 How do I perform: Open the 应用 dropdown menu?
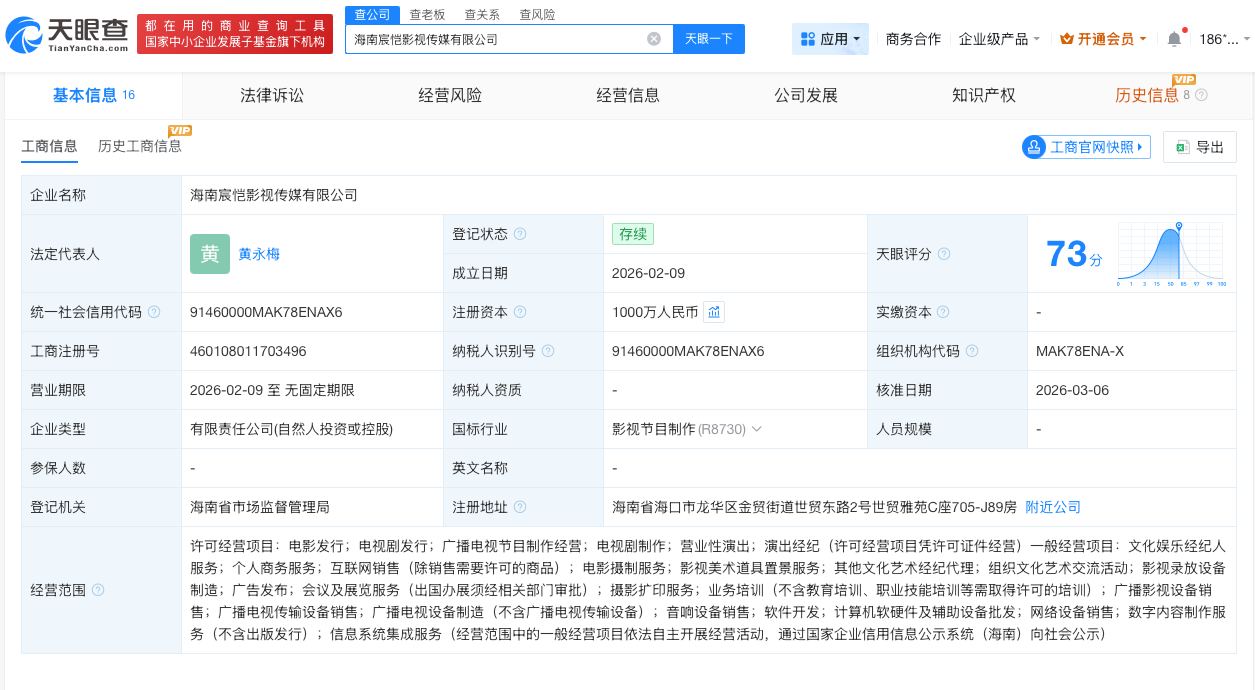pyautogui.click(x=831, y=38)
